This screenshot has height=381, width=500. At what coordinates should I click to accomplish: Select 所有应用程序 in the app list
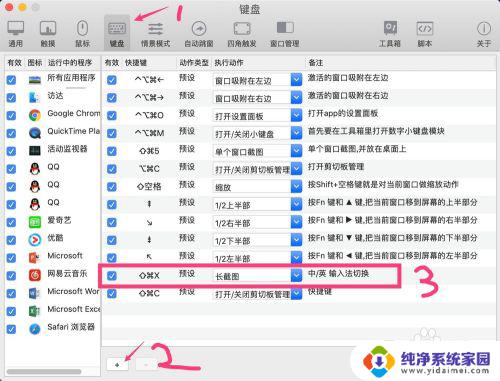[53, 79]
